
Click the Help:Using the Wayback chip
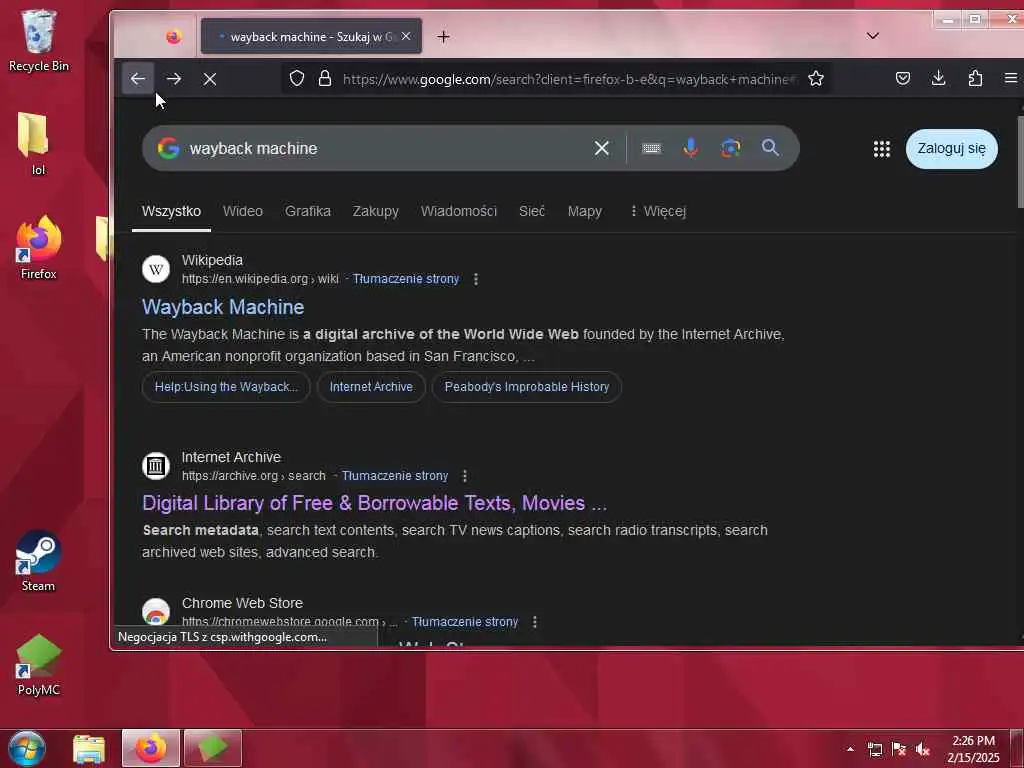tap(226, 387)
